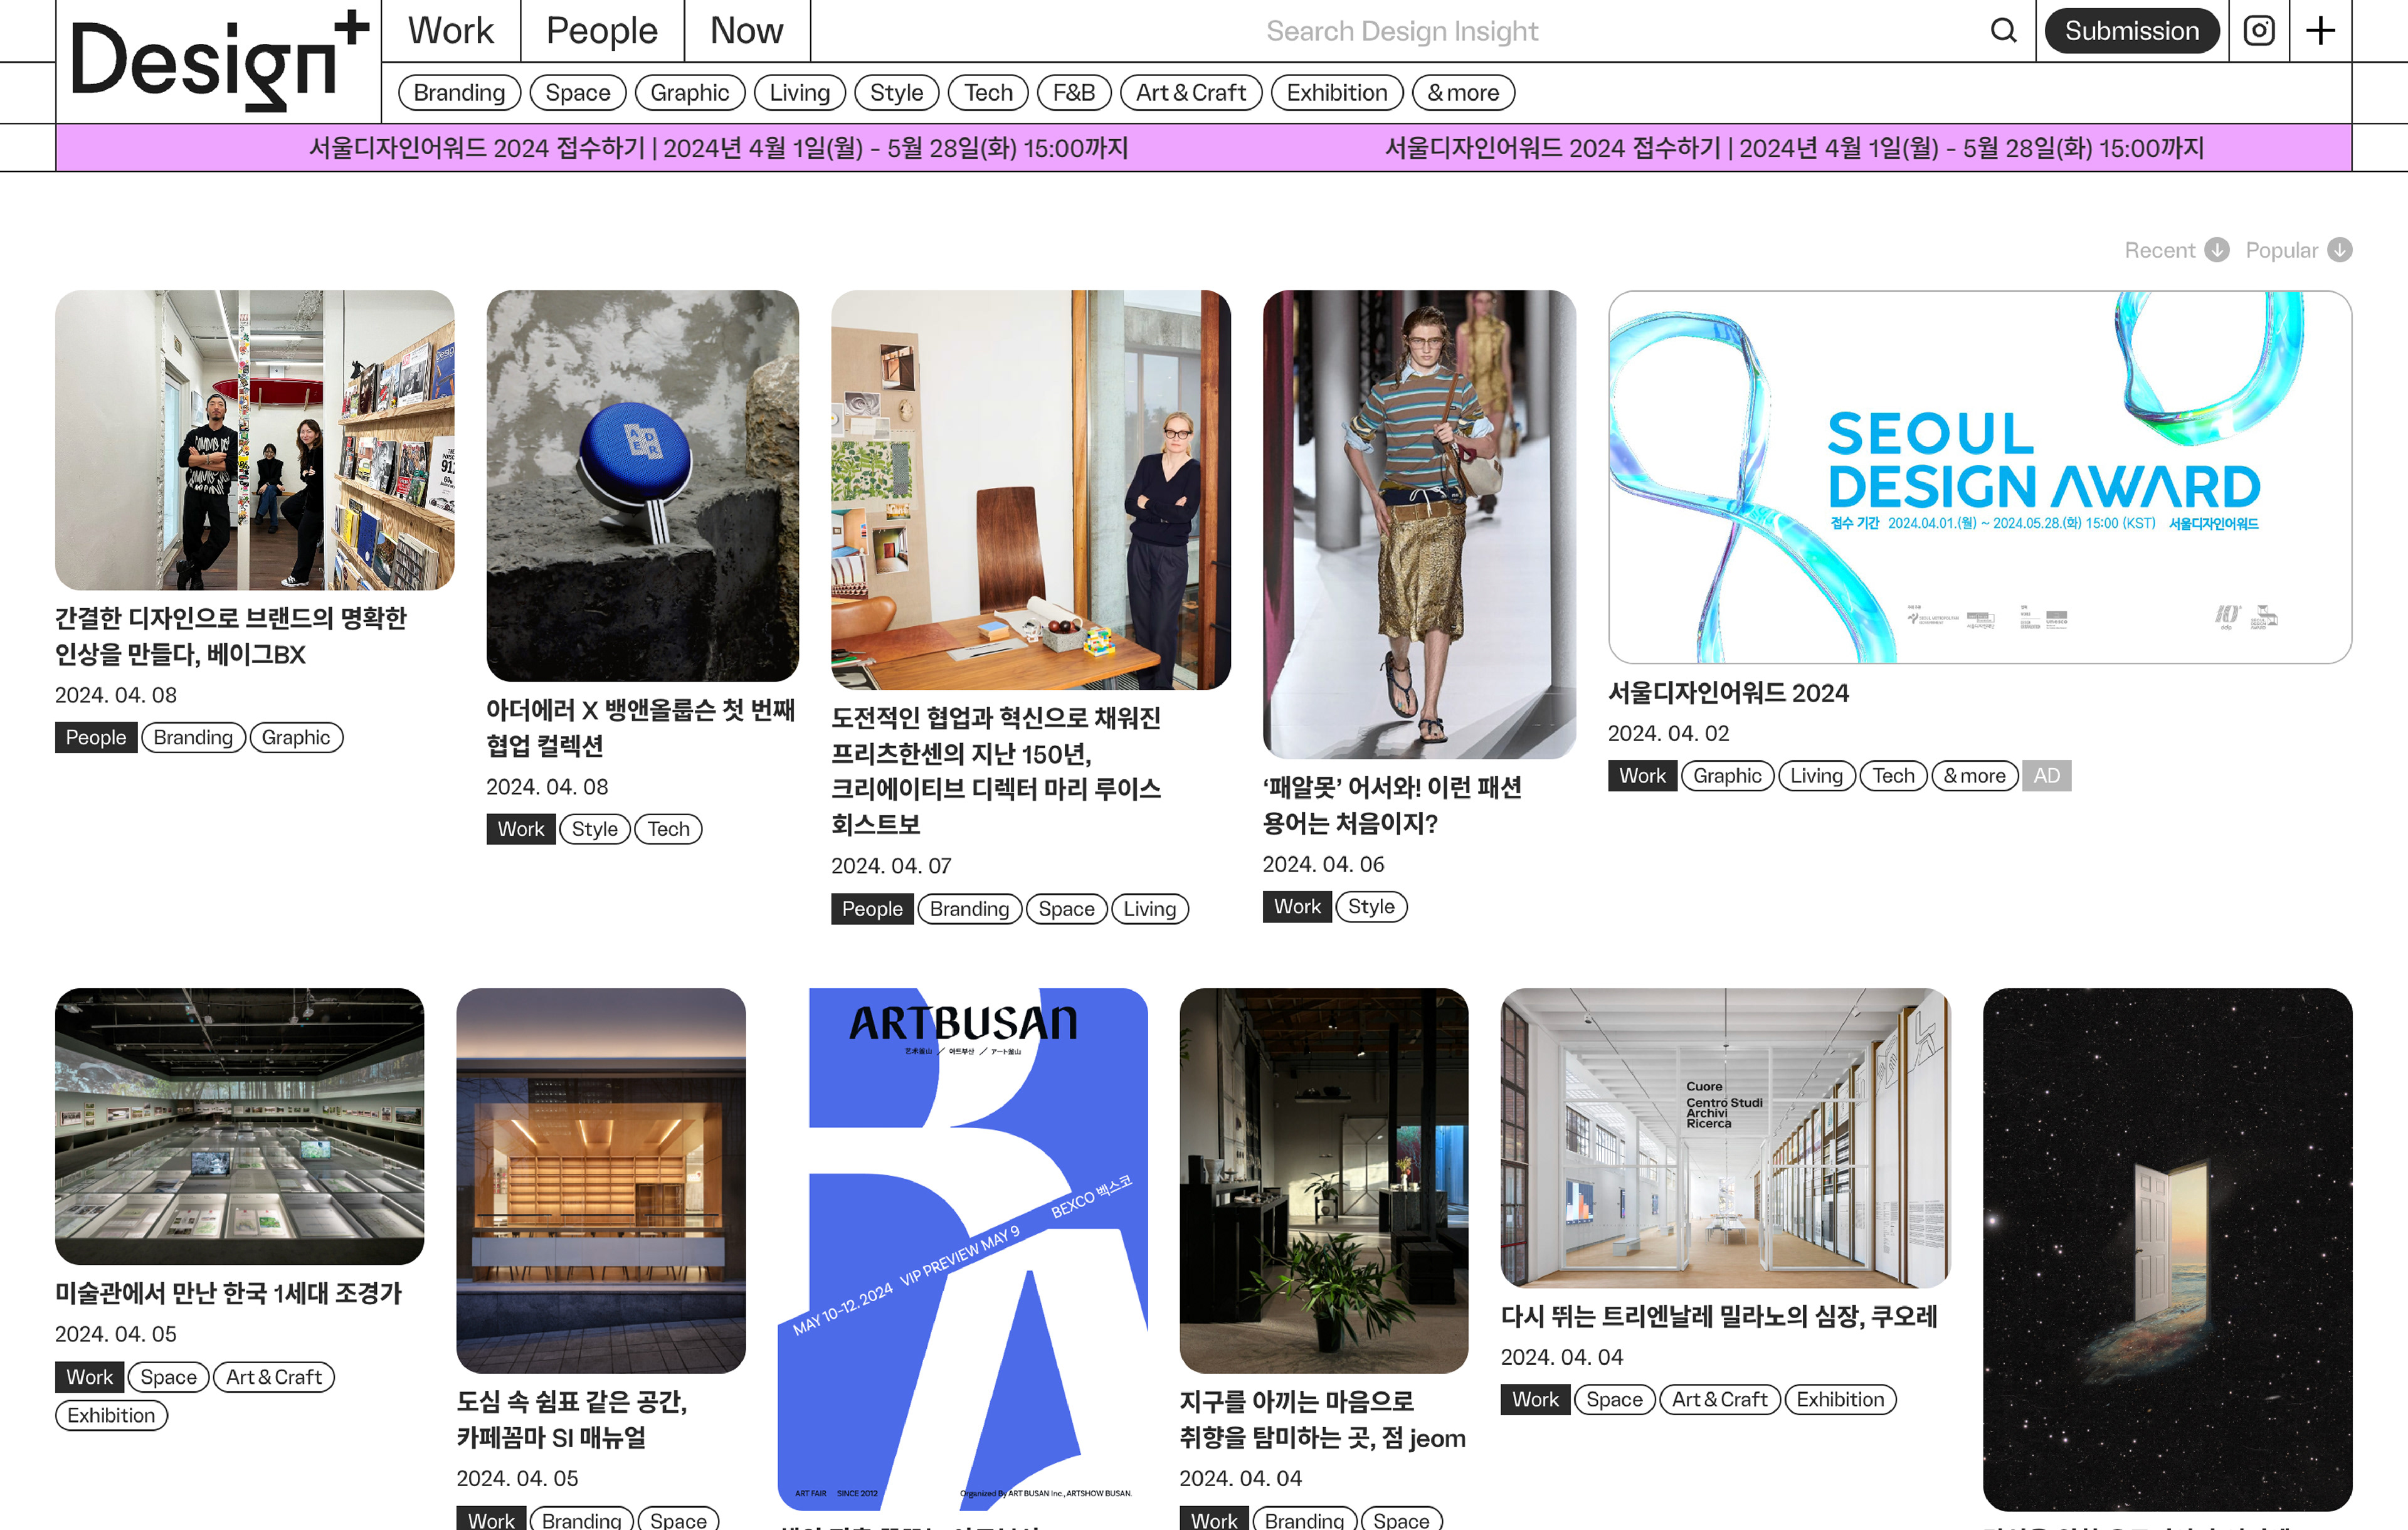Open article title '패알못' 어서와
2408x1530 pixels.
point(1393,805)
